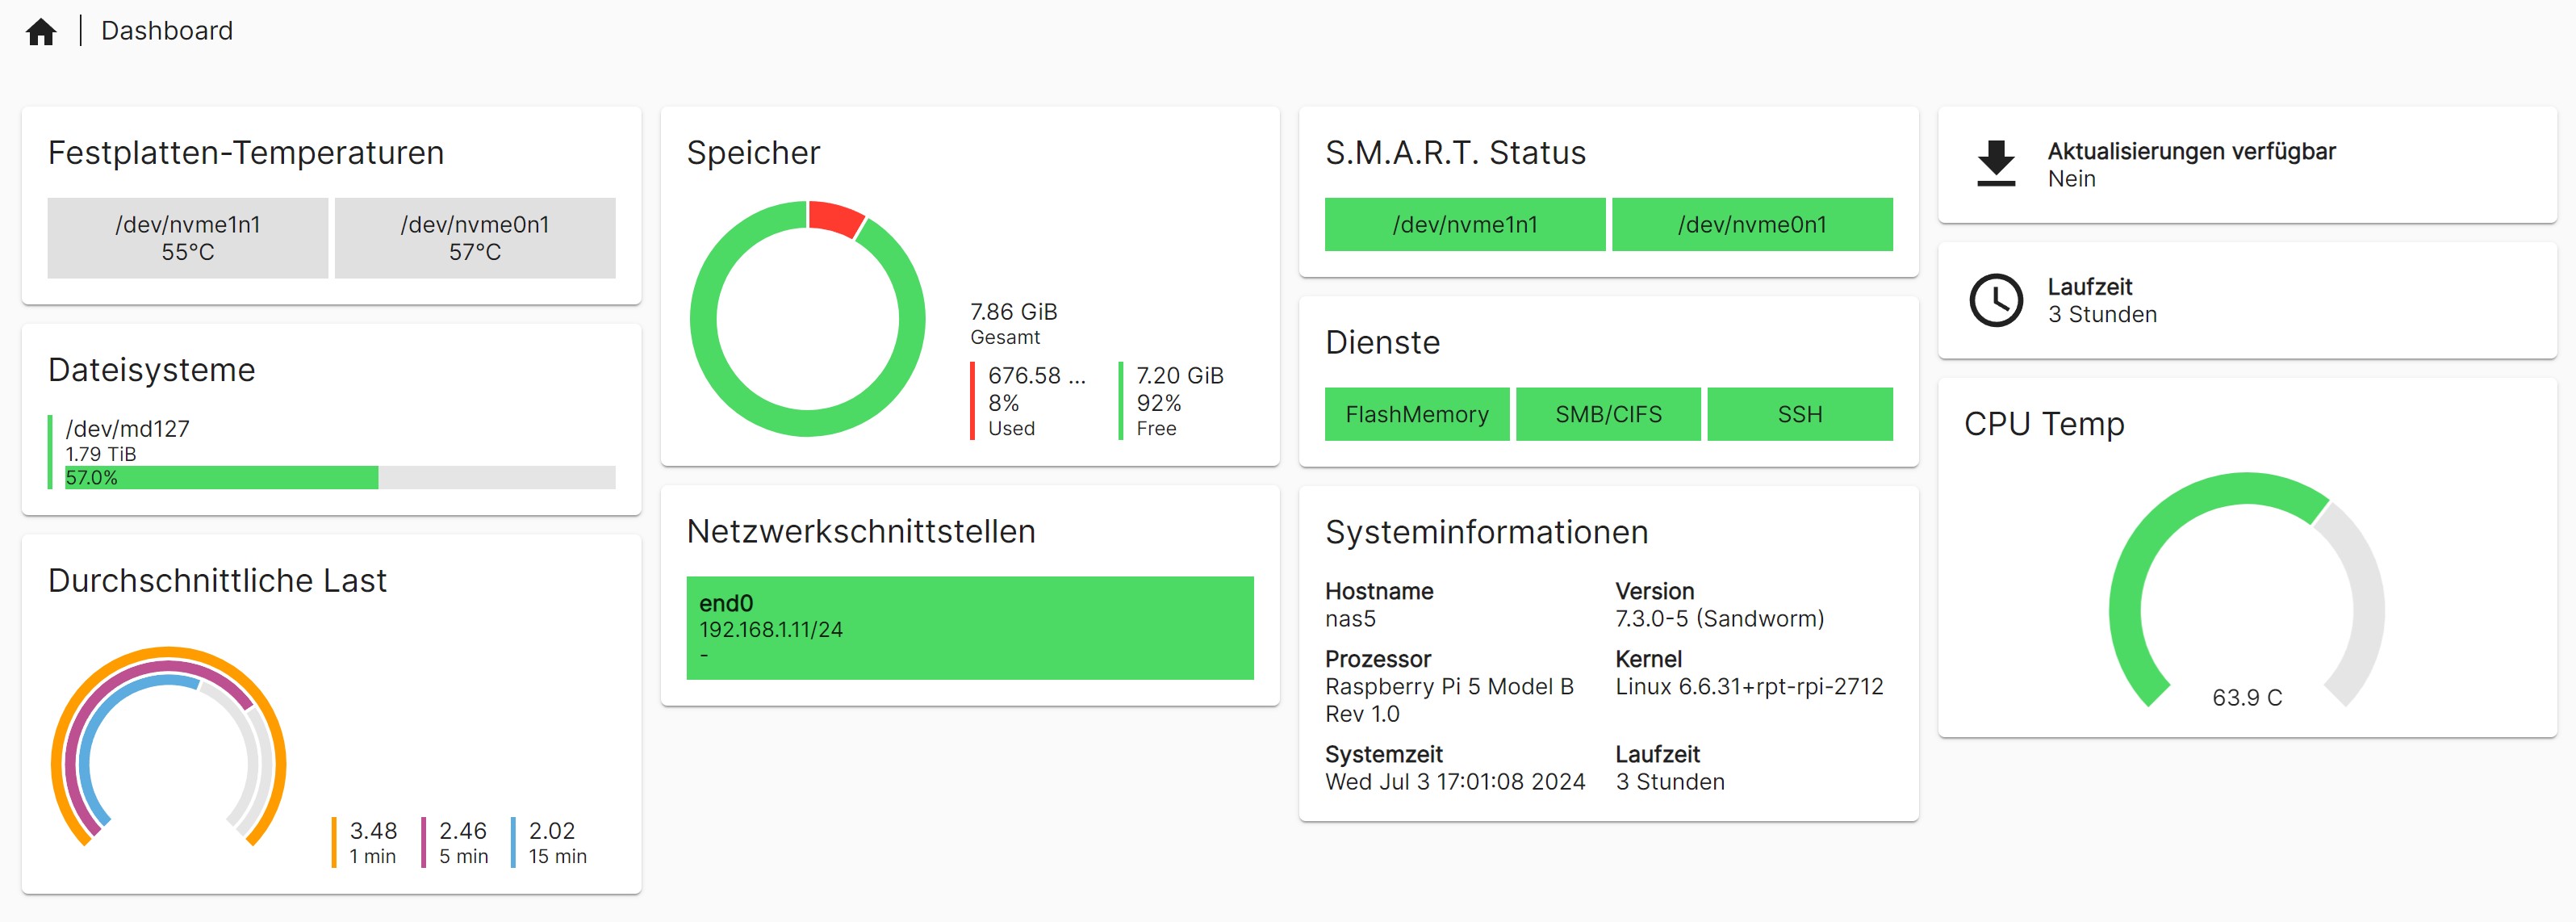Click the /dev/md127 57.0% usage bar
This screenshot has width=2576, height=922.
click(x=340, y=478)
